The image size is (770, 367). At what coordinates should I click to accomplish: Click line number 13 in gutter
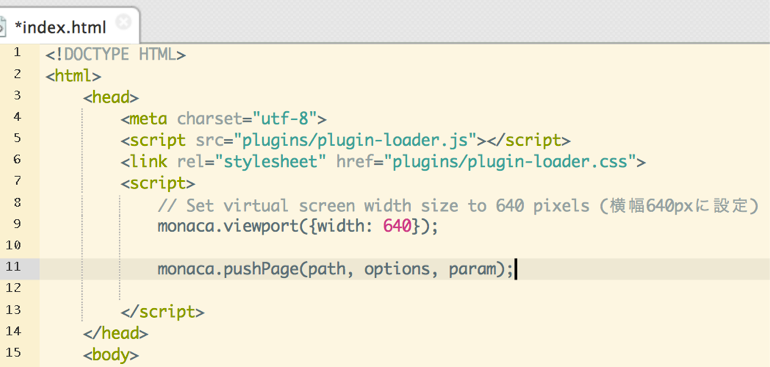point(14,310)
